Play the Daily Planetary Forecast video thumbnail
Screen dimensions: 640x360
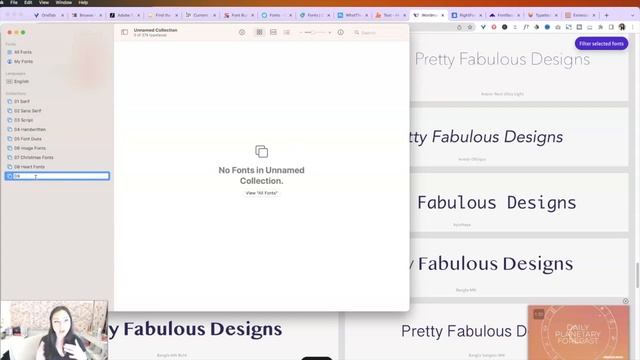[578, 333]
